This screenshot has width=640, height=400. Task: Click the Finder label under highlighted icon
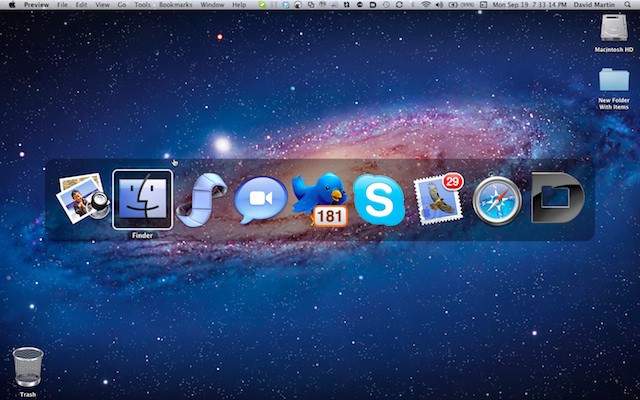point(142,236)
